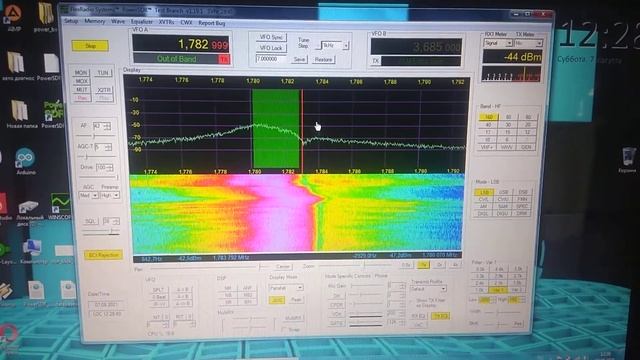Screen dimensions: 640x360
Task: Open the XVTRs menu
Action: tap(166, 22)
